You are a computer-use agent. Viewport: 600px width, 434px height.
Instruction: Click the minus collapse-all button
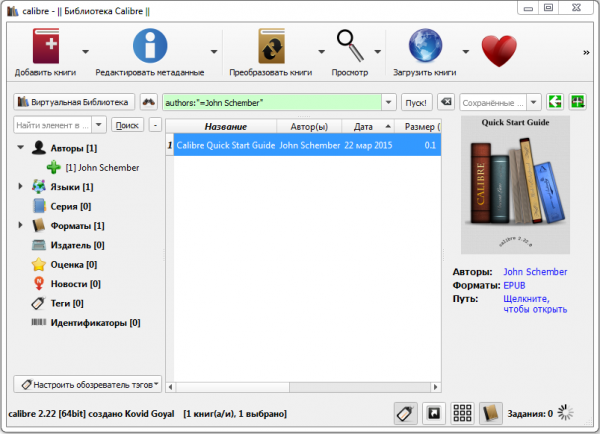(x=155, y=125)
